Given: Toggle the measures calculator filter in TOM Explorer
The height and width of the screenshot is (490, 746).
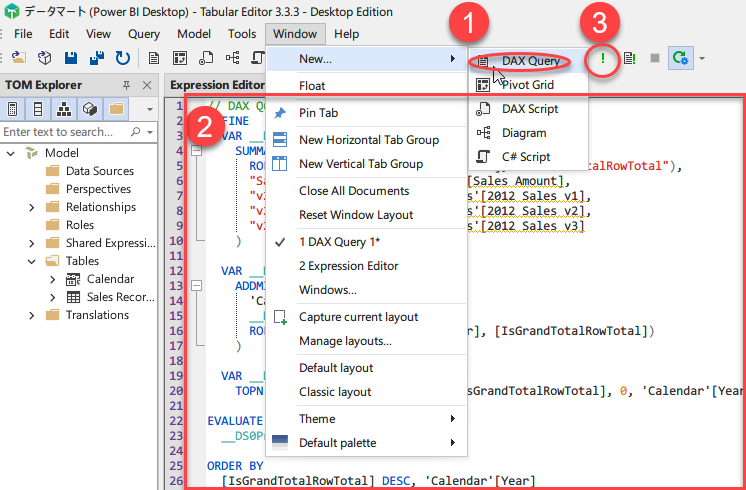Looking at the screenshot, I should pyautogui.click(x=13, y=109).
